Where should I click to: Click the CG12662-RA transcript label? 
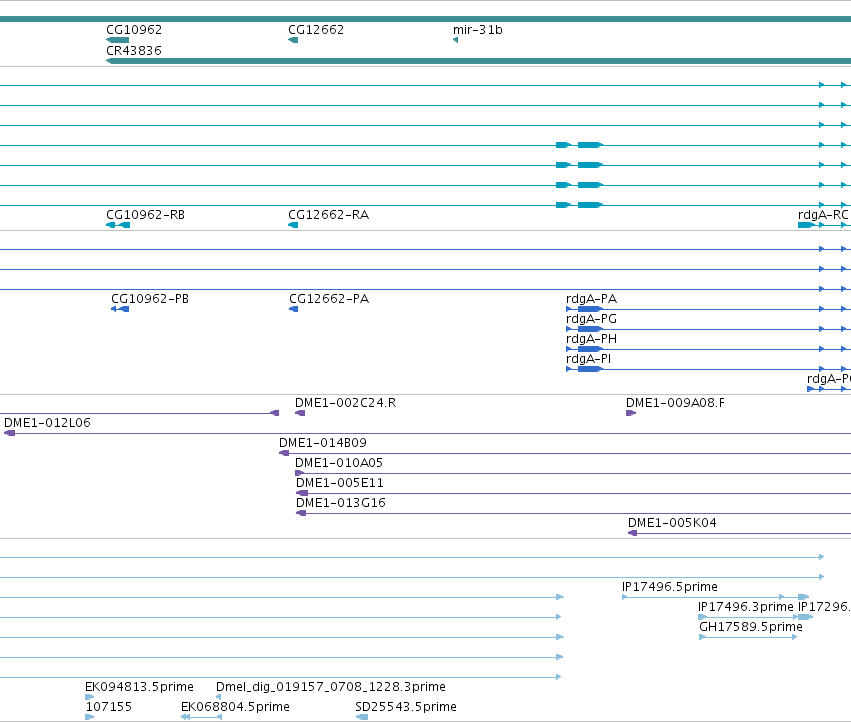328,215
